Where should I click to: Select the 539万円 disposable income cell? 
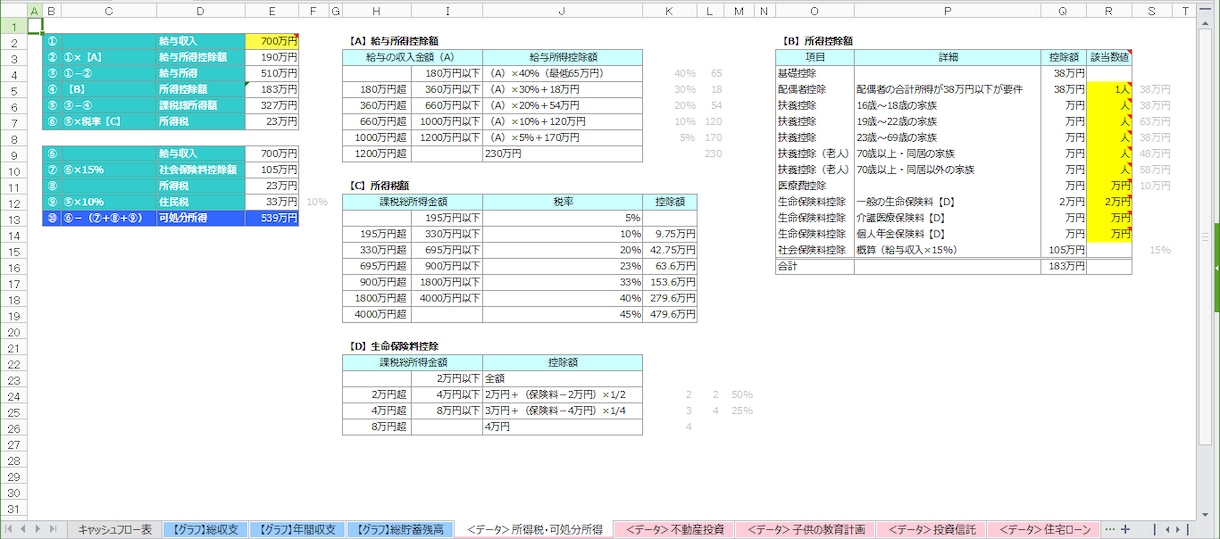coord(272,217)
